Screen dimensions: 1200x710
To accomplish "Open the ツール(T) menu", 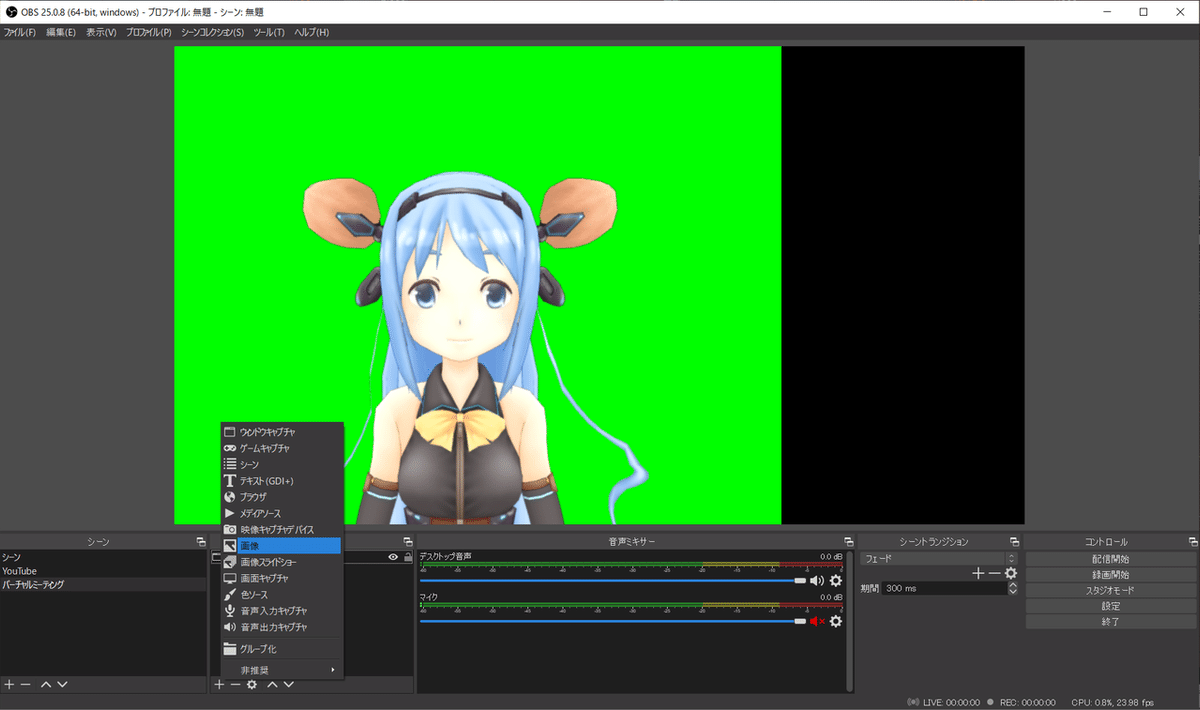I will tap(269, 32).
